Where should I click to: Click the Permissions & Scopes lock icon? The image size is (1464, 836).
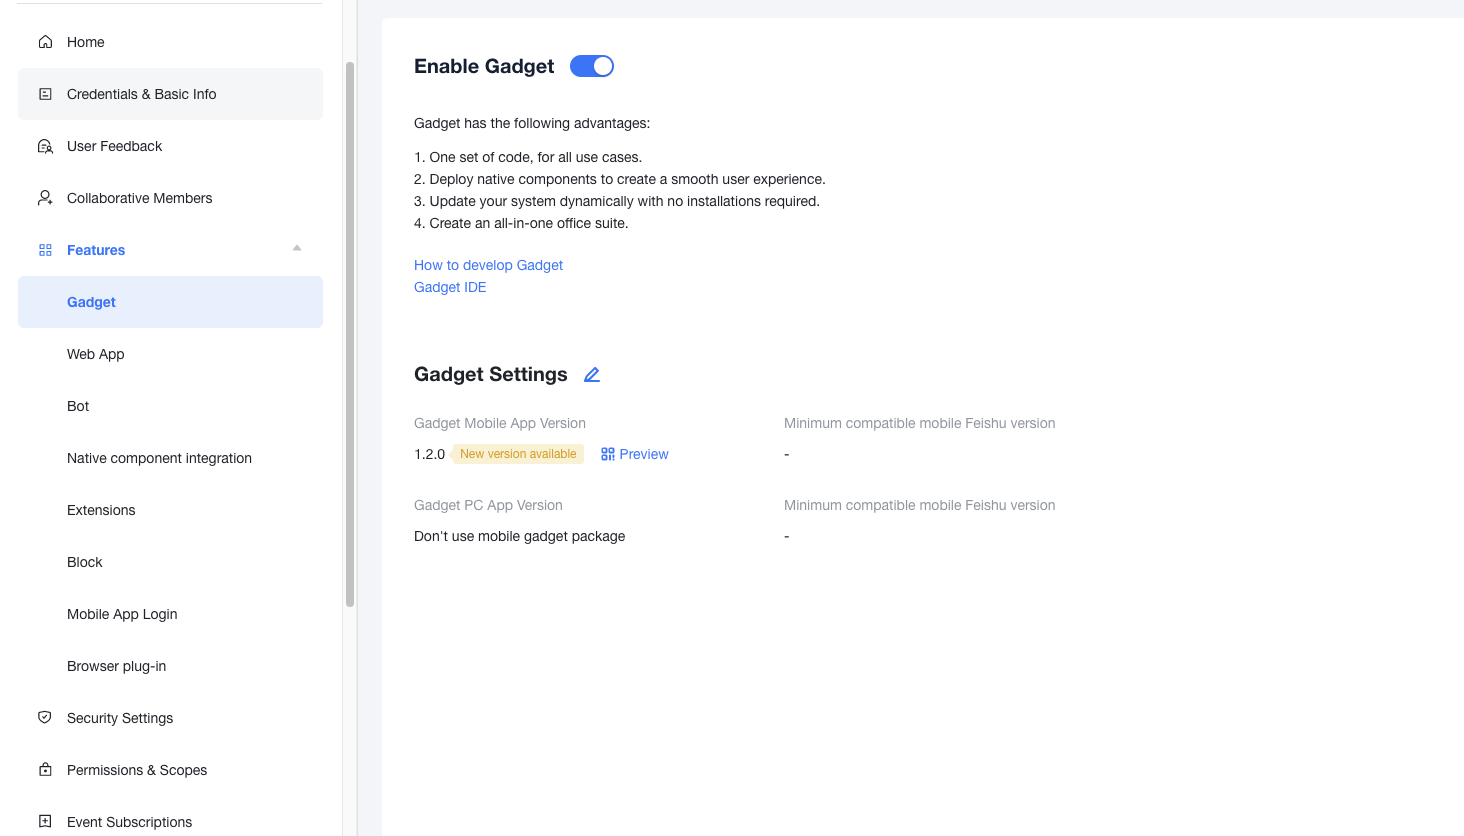click(45, 769)
